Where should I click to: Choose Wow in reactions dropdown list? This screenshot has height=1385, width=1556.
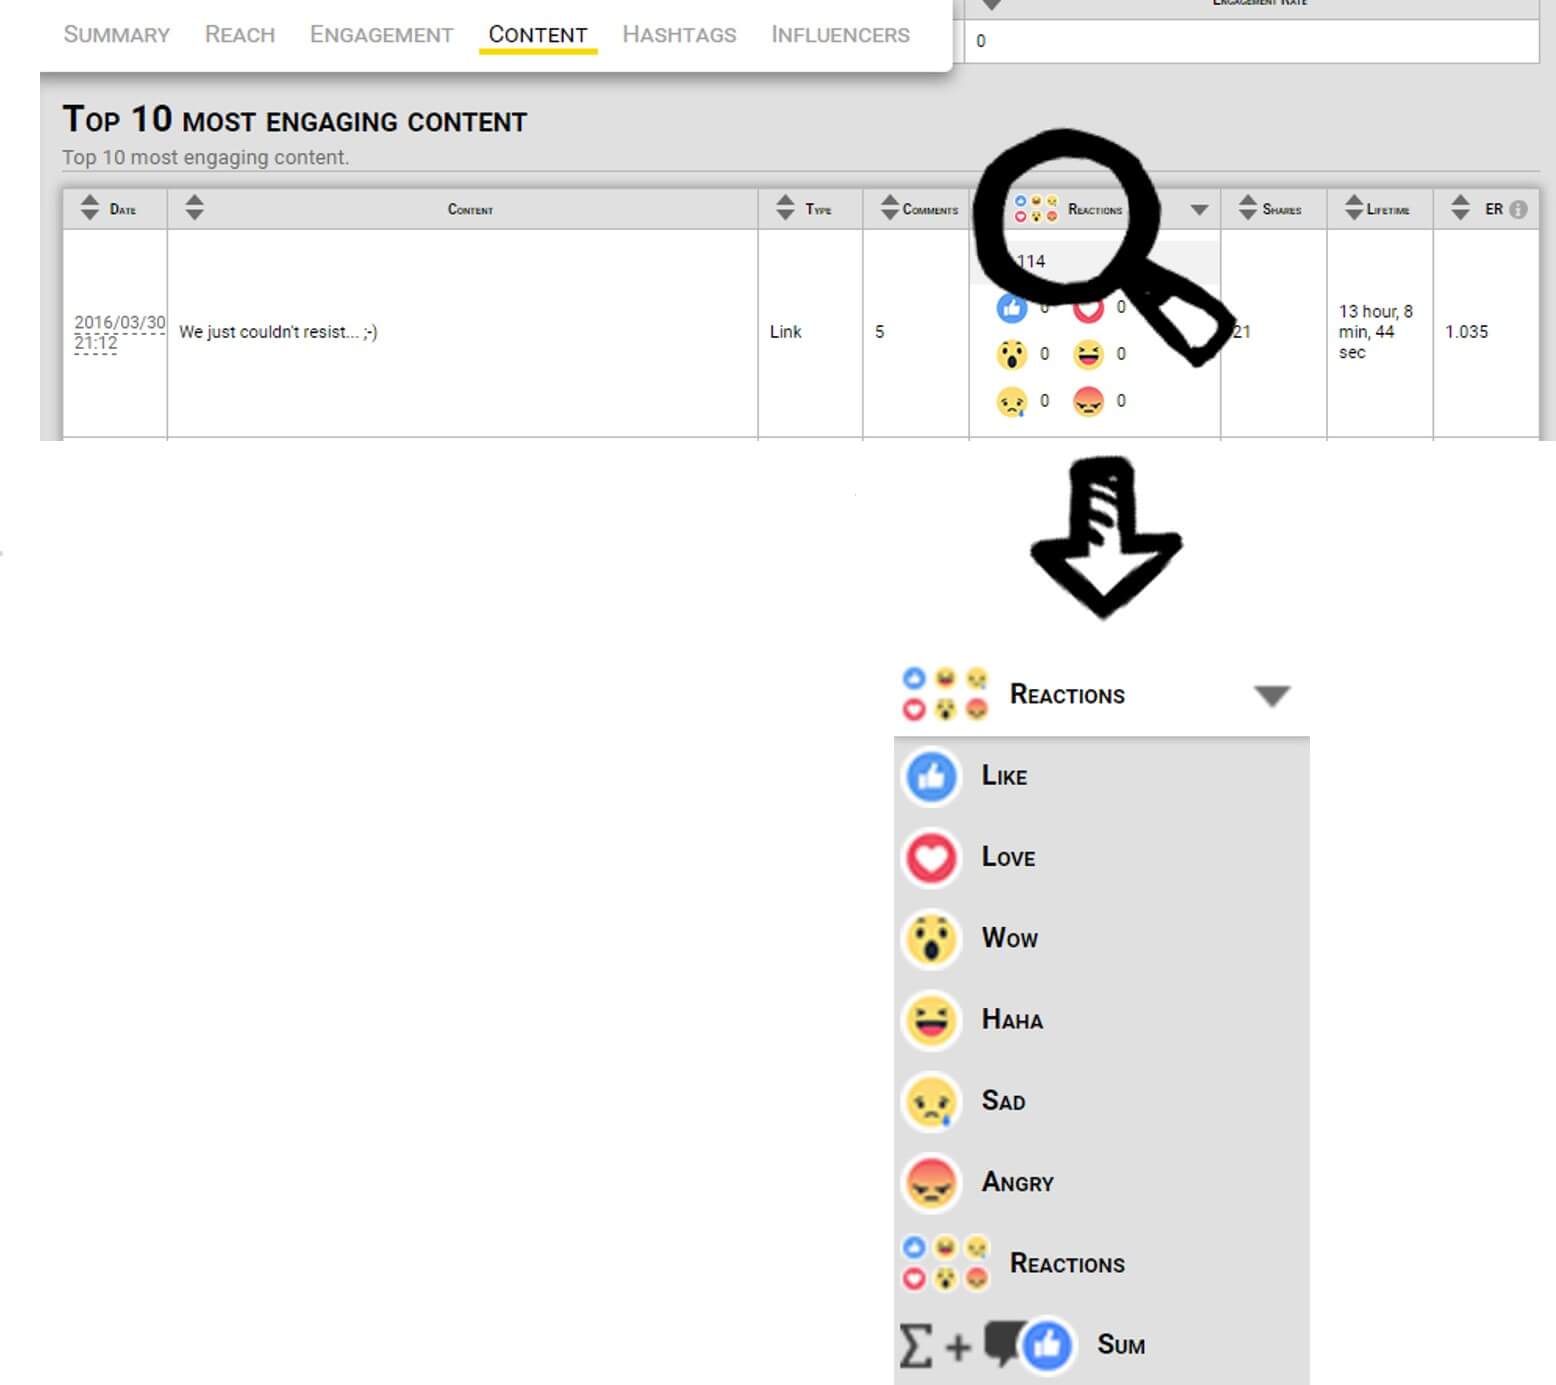pyautogui.click(x=1101, y=939)
